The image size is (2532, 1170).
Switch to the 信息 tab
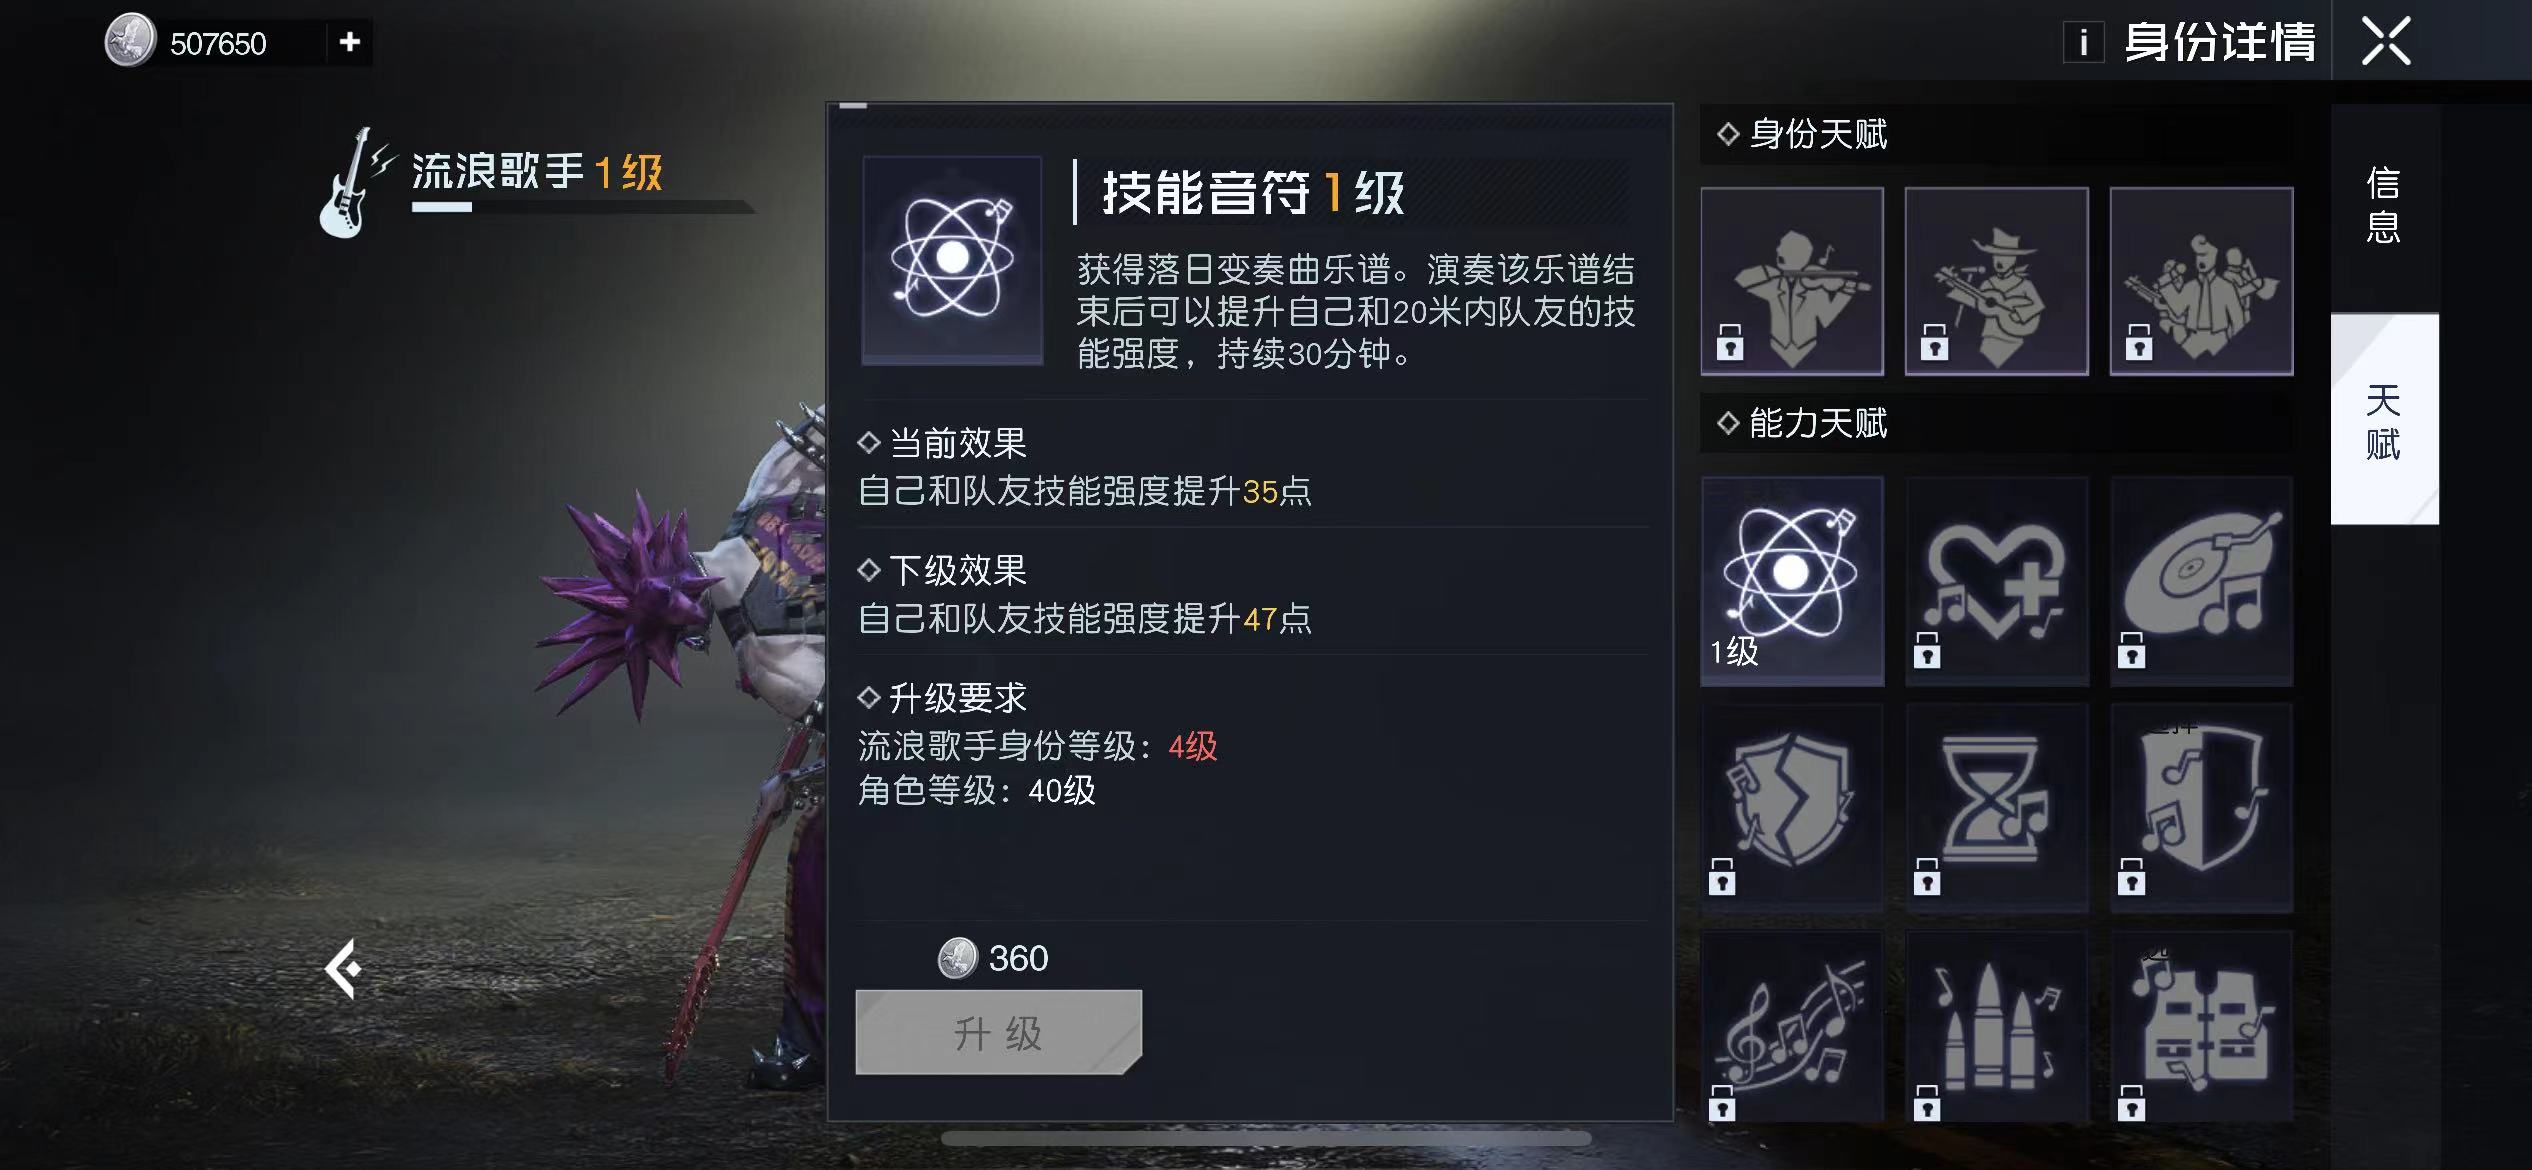(2384, 206)
